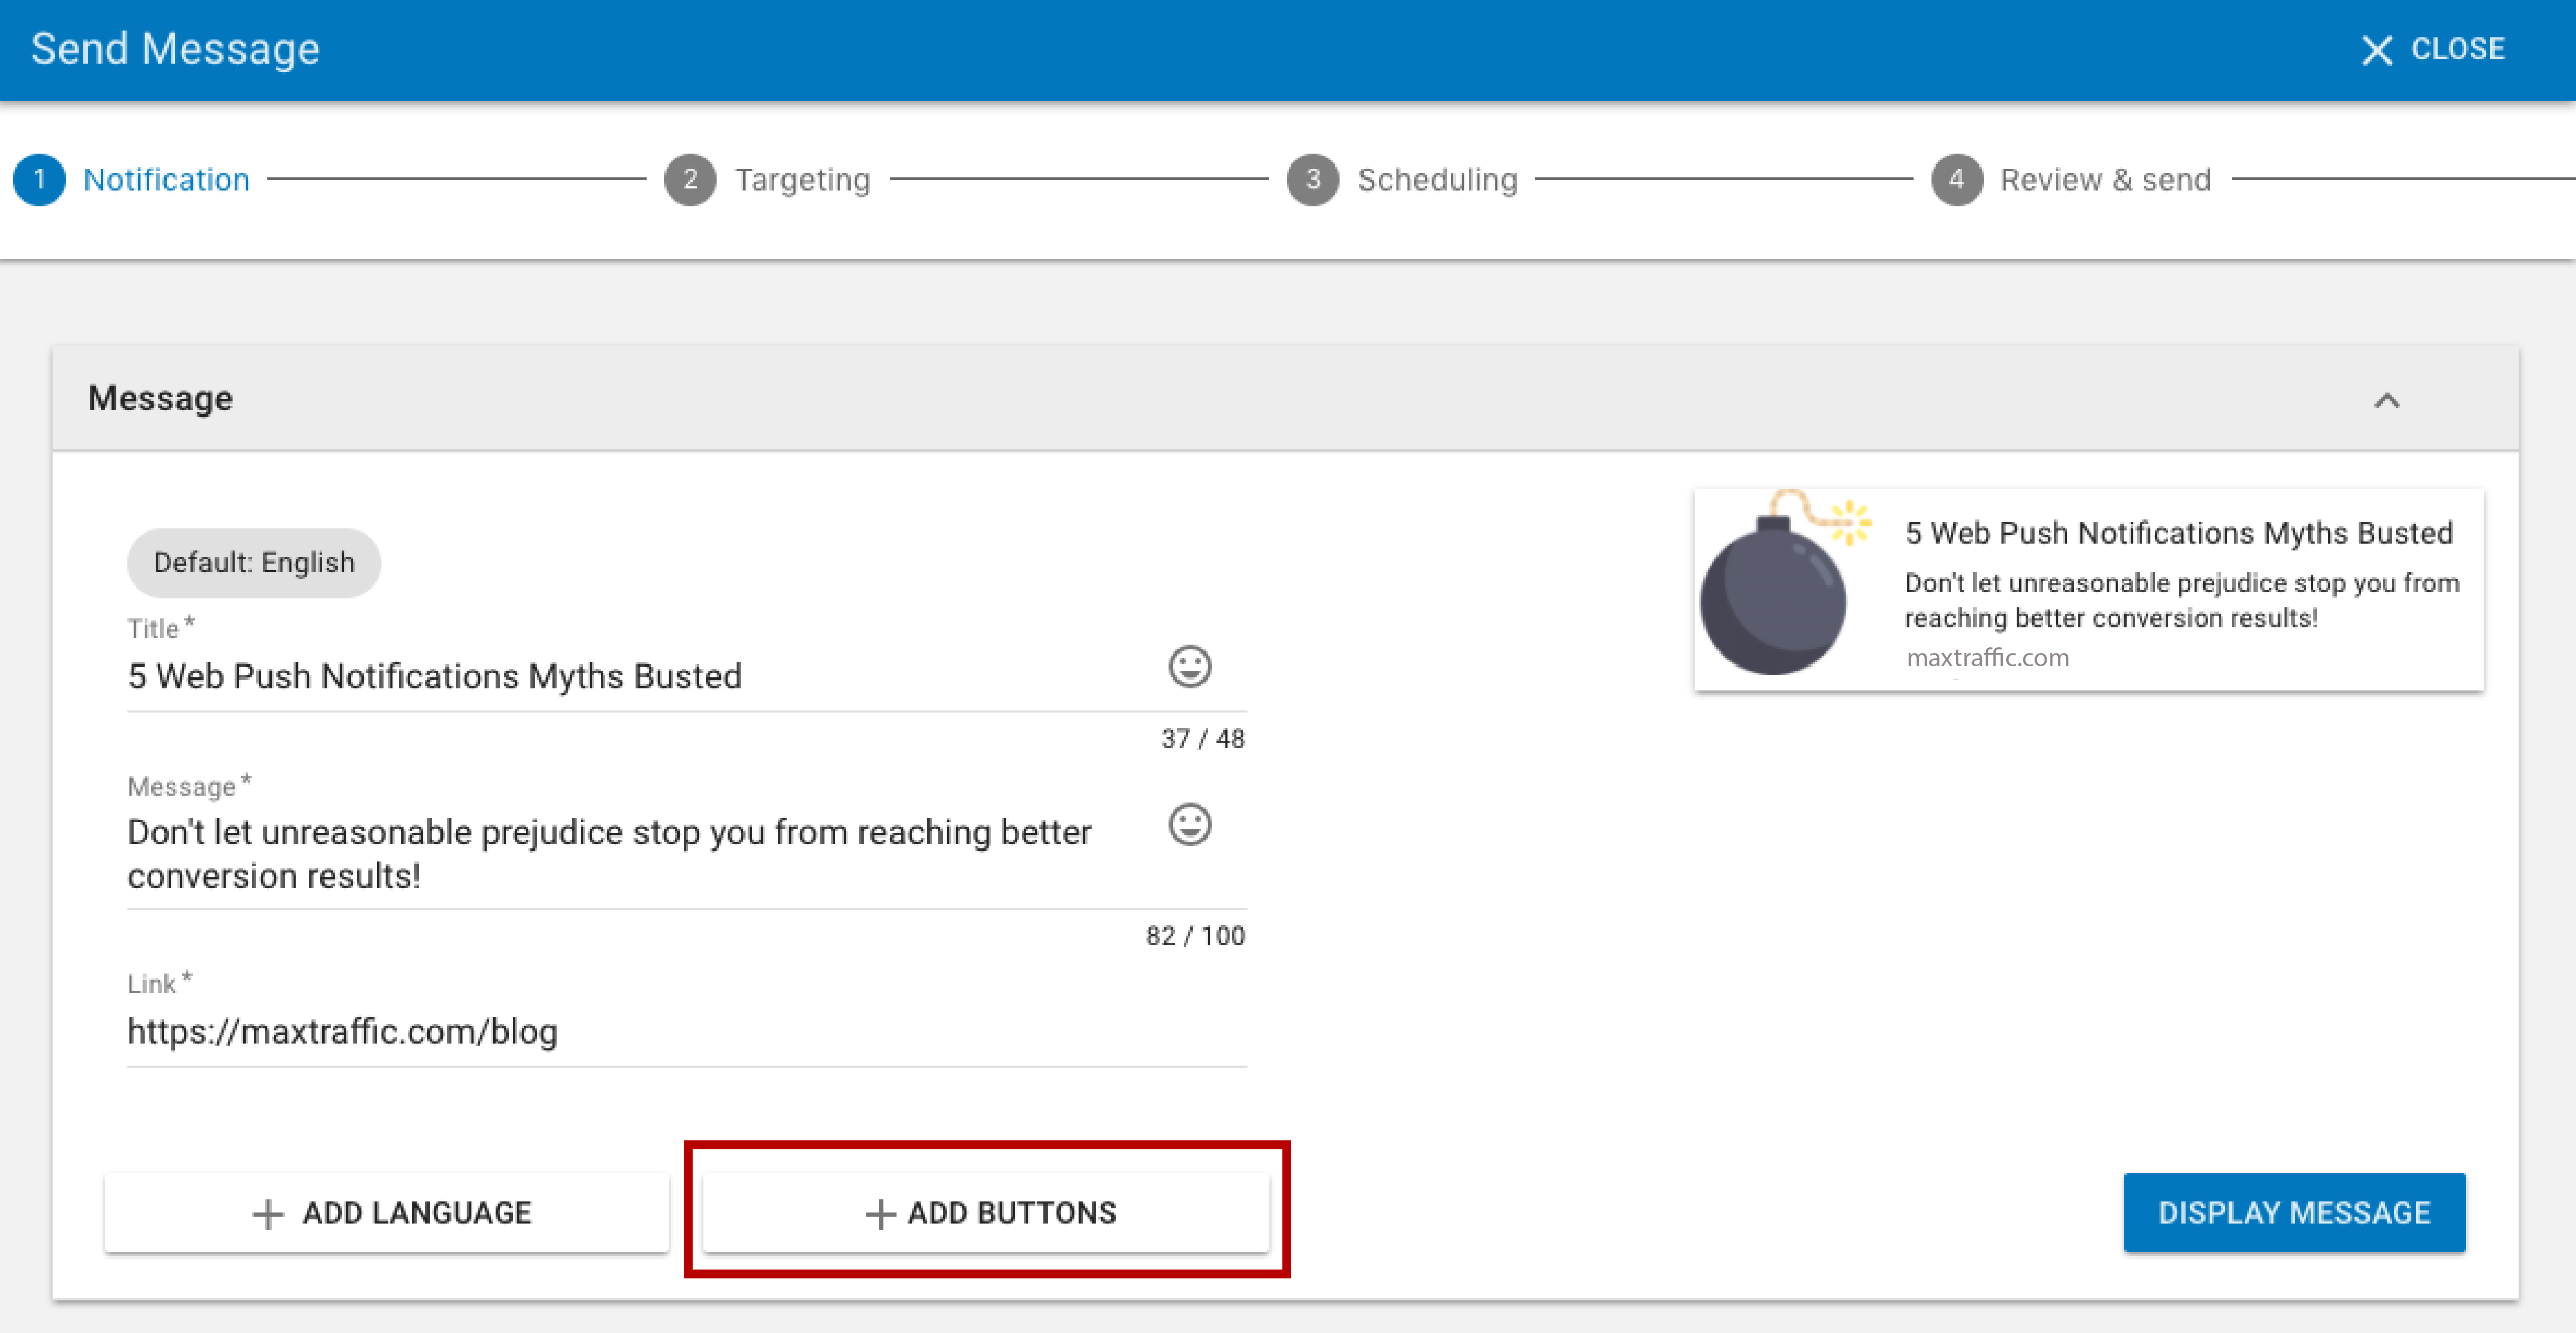Go to step 3 Scheduling
The width and height of the screenshot is (2576, 1333).
click(1402, 179)
